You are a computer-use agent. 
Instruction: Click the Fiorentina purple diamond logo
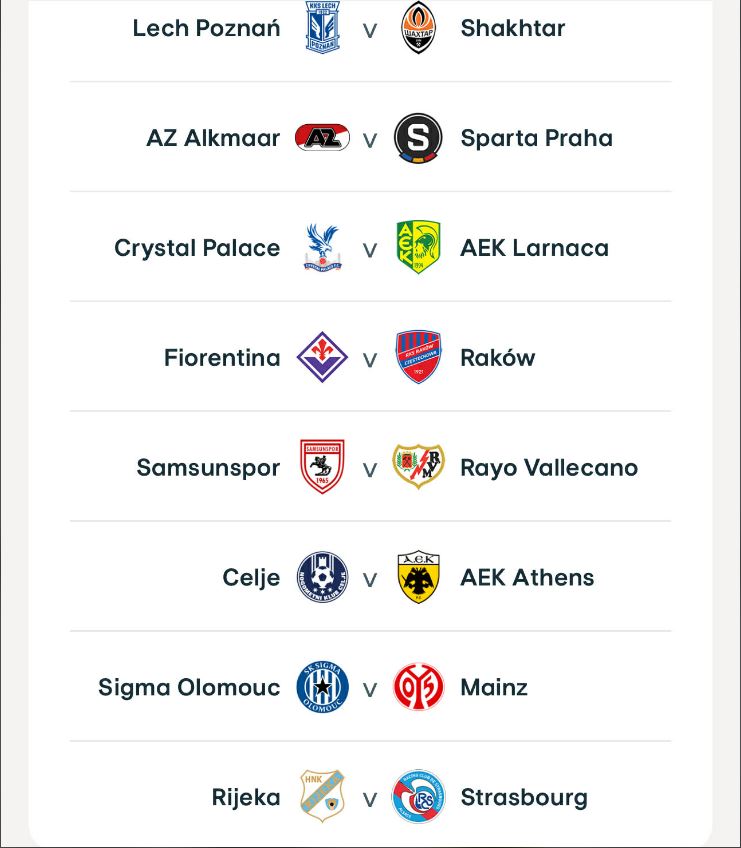point(322,358)
